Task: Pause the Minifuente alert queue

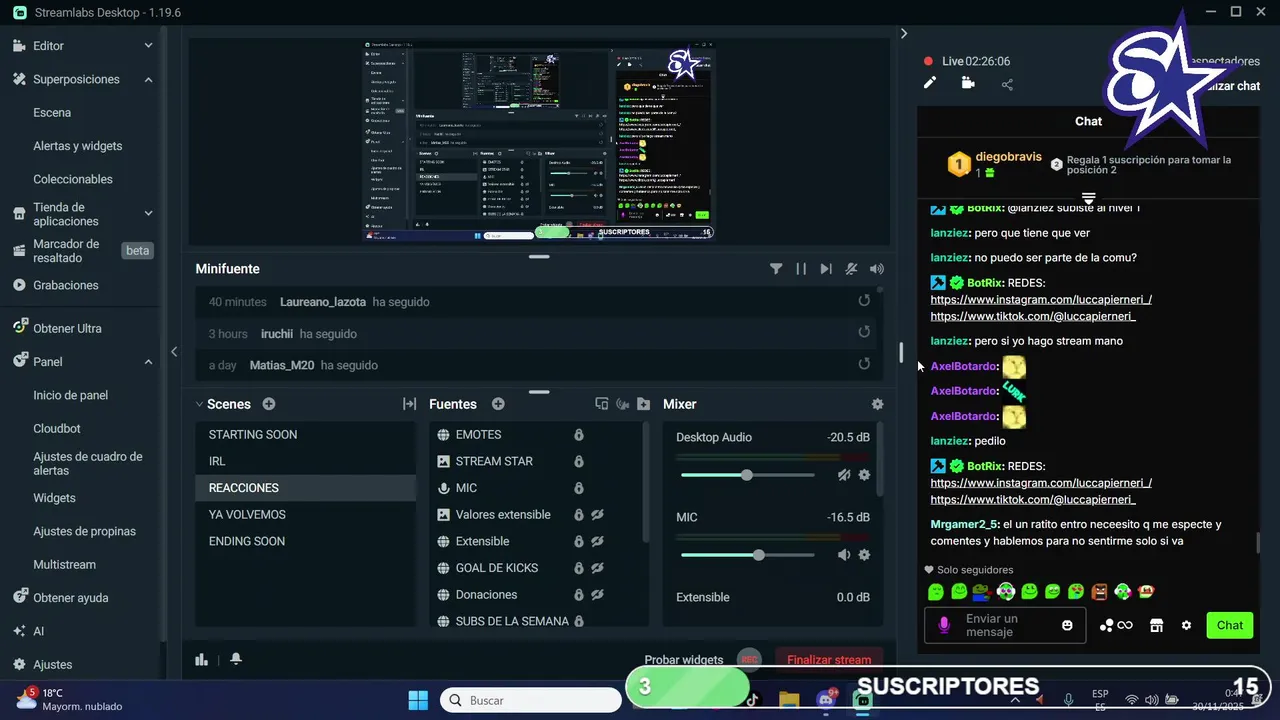Action: pos(801,269)
